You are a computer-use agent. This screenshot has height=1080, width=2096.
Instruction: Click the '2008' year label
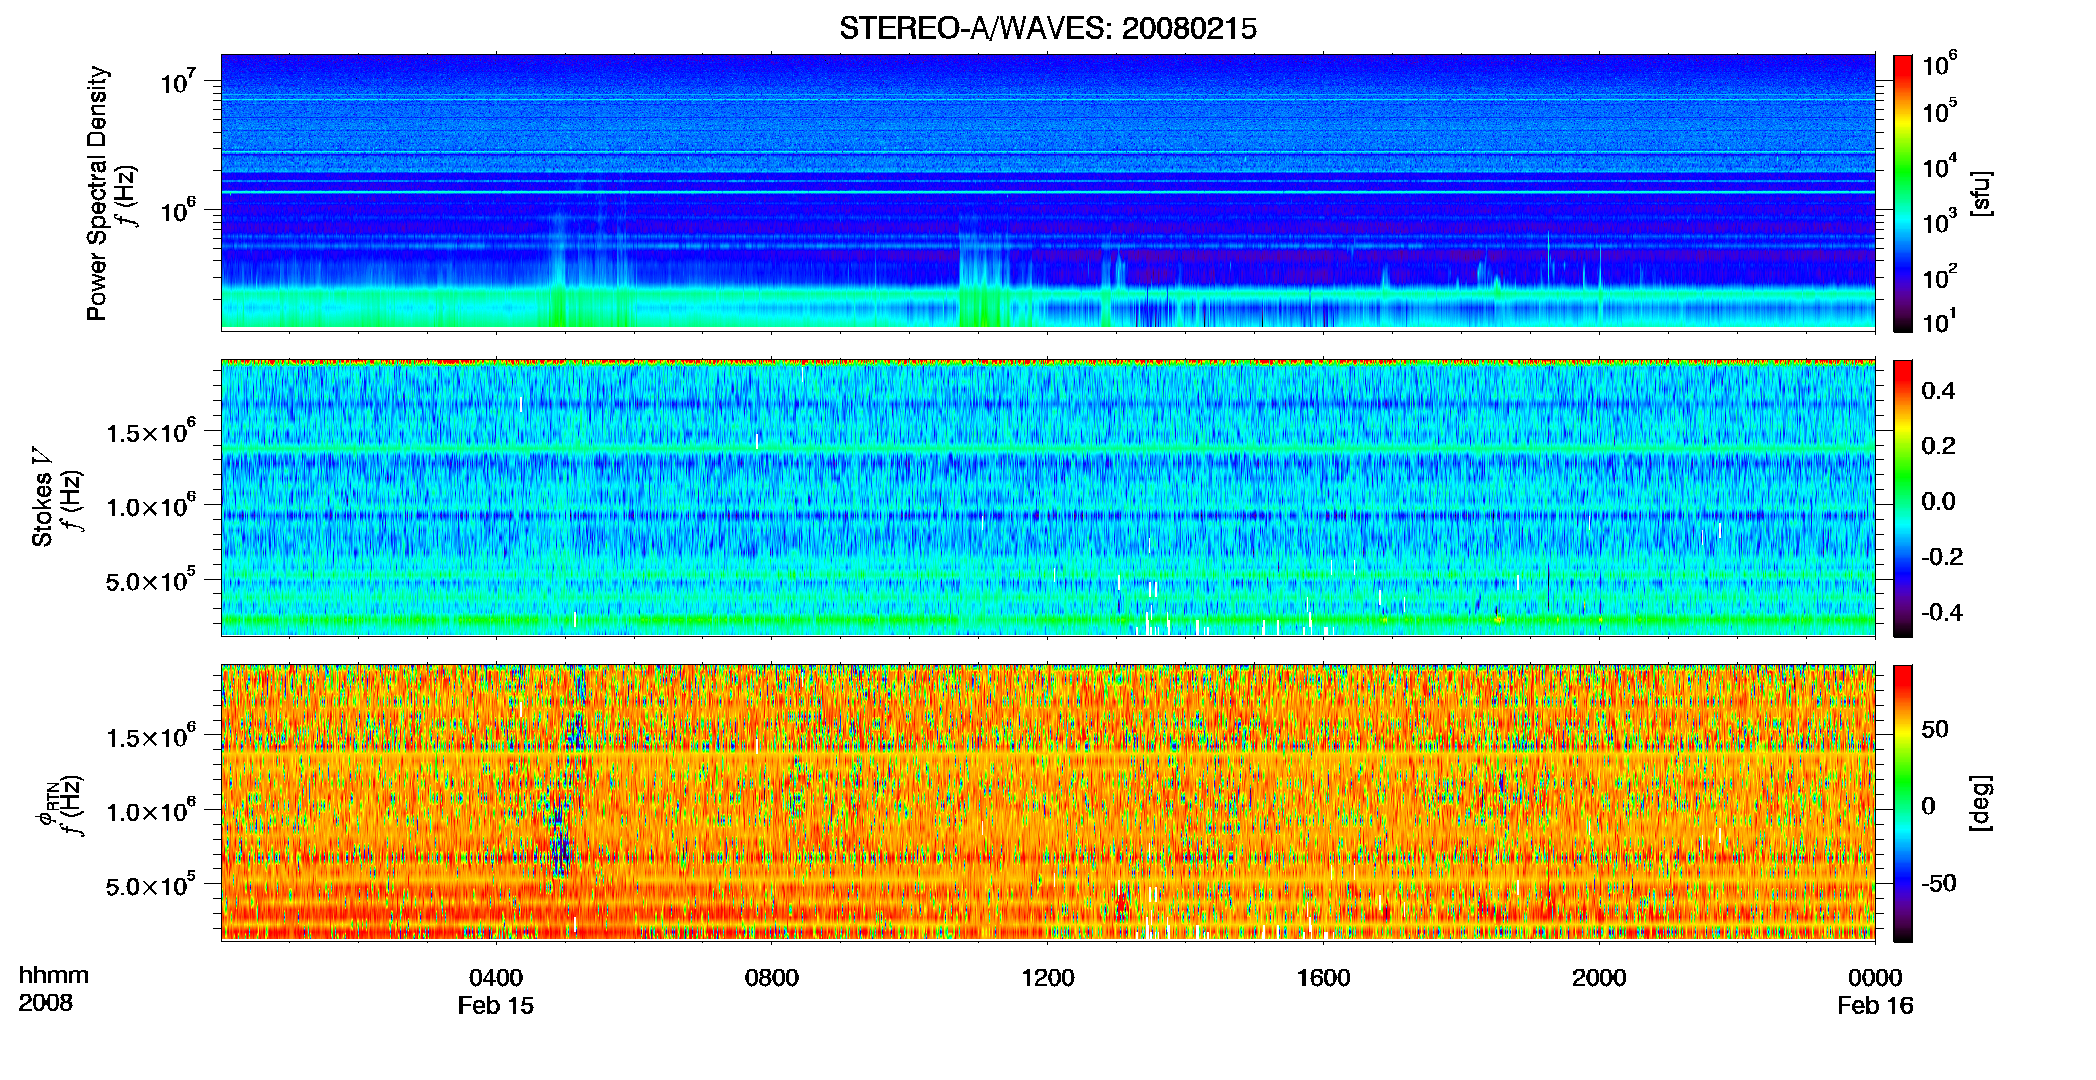click(46, 1003)
